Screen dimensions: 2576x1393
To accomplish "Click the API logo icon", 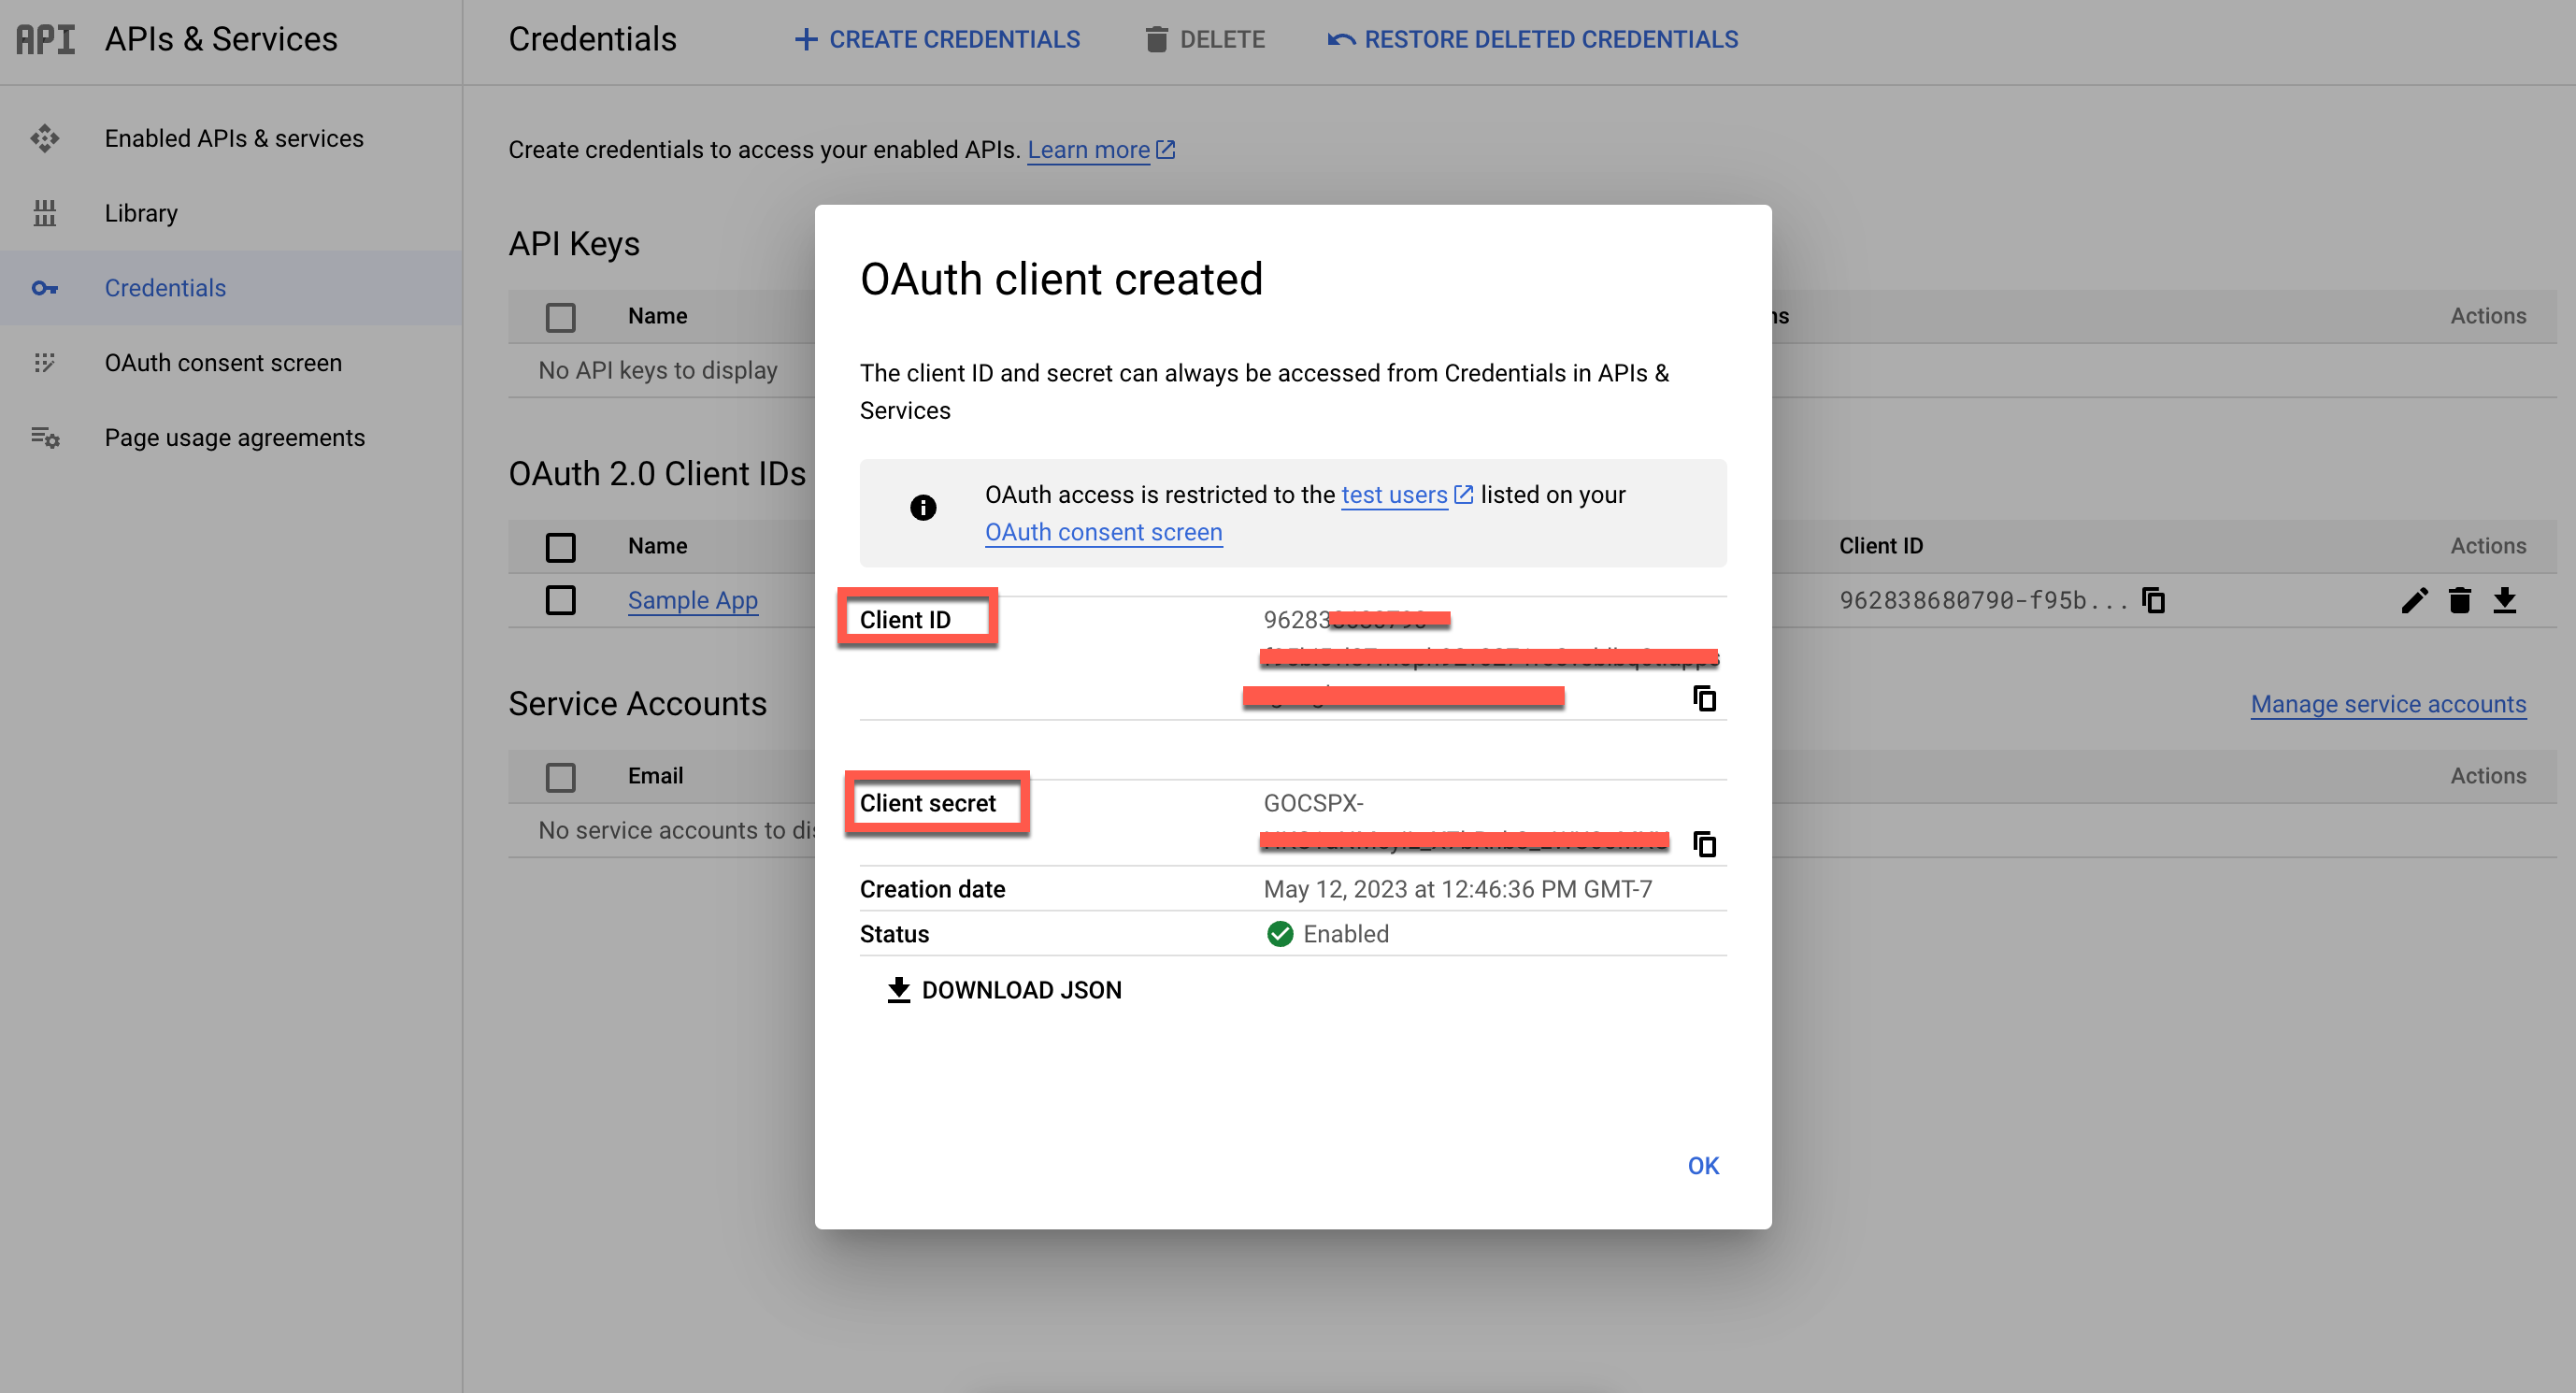I will click(x=45, y=39).
